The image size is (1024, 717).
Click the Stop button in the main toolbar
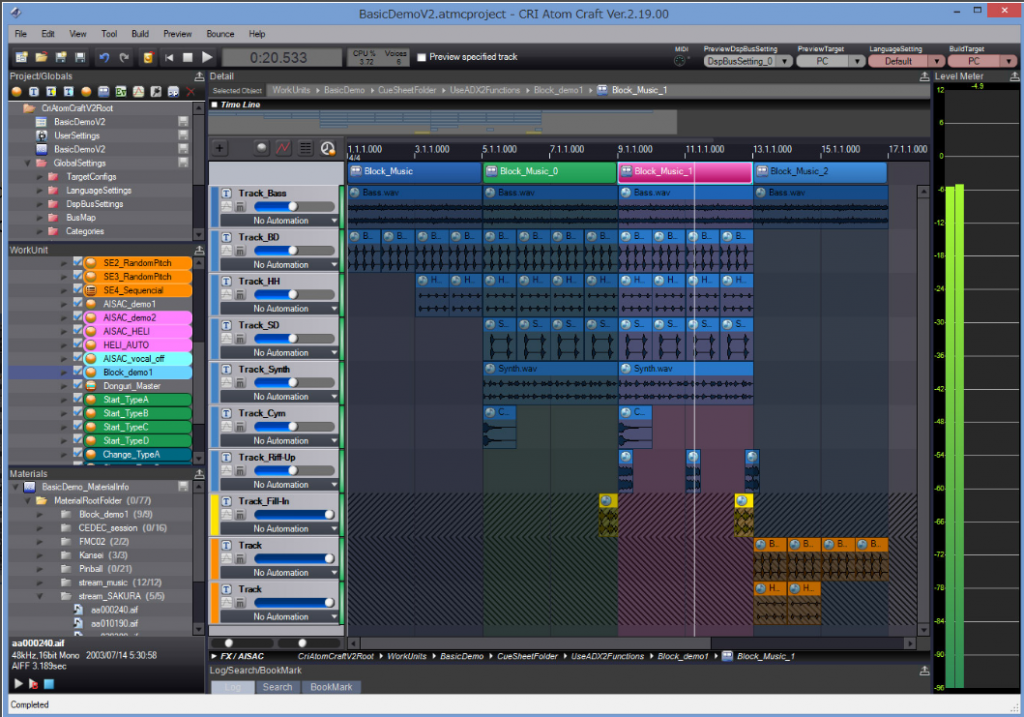[x=188, y=58]
